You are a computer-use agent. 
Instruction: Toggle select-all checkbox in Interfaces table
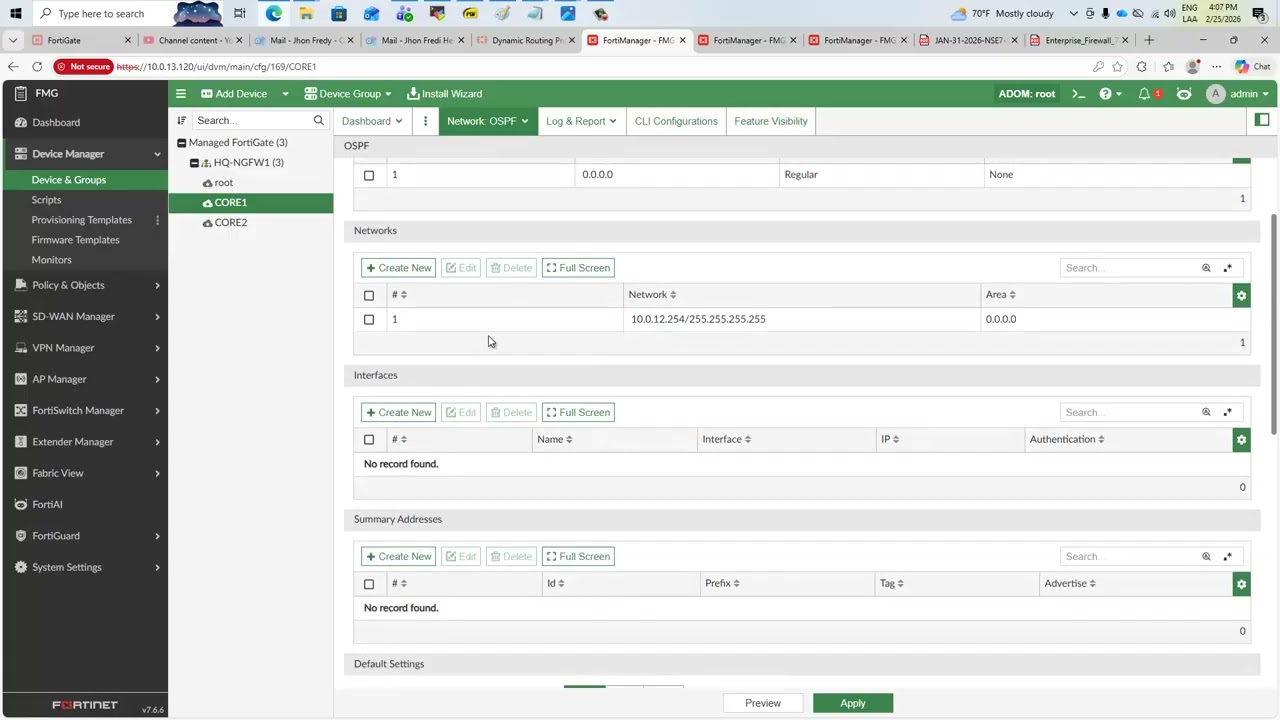(x=369, y=440)
